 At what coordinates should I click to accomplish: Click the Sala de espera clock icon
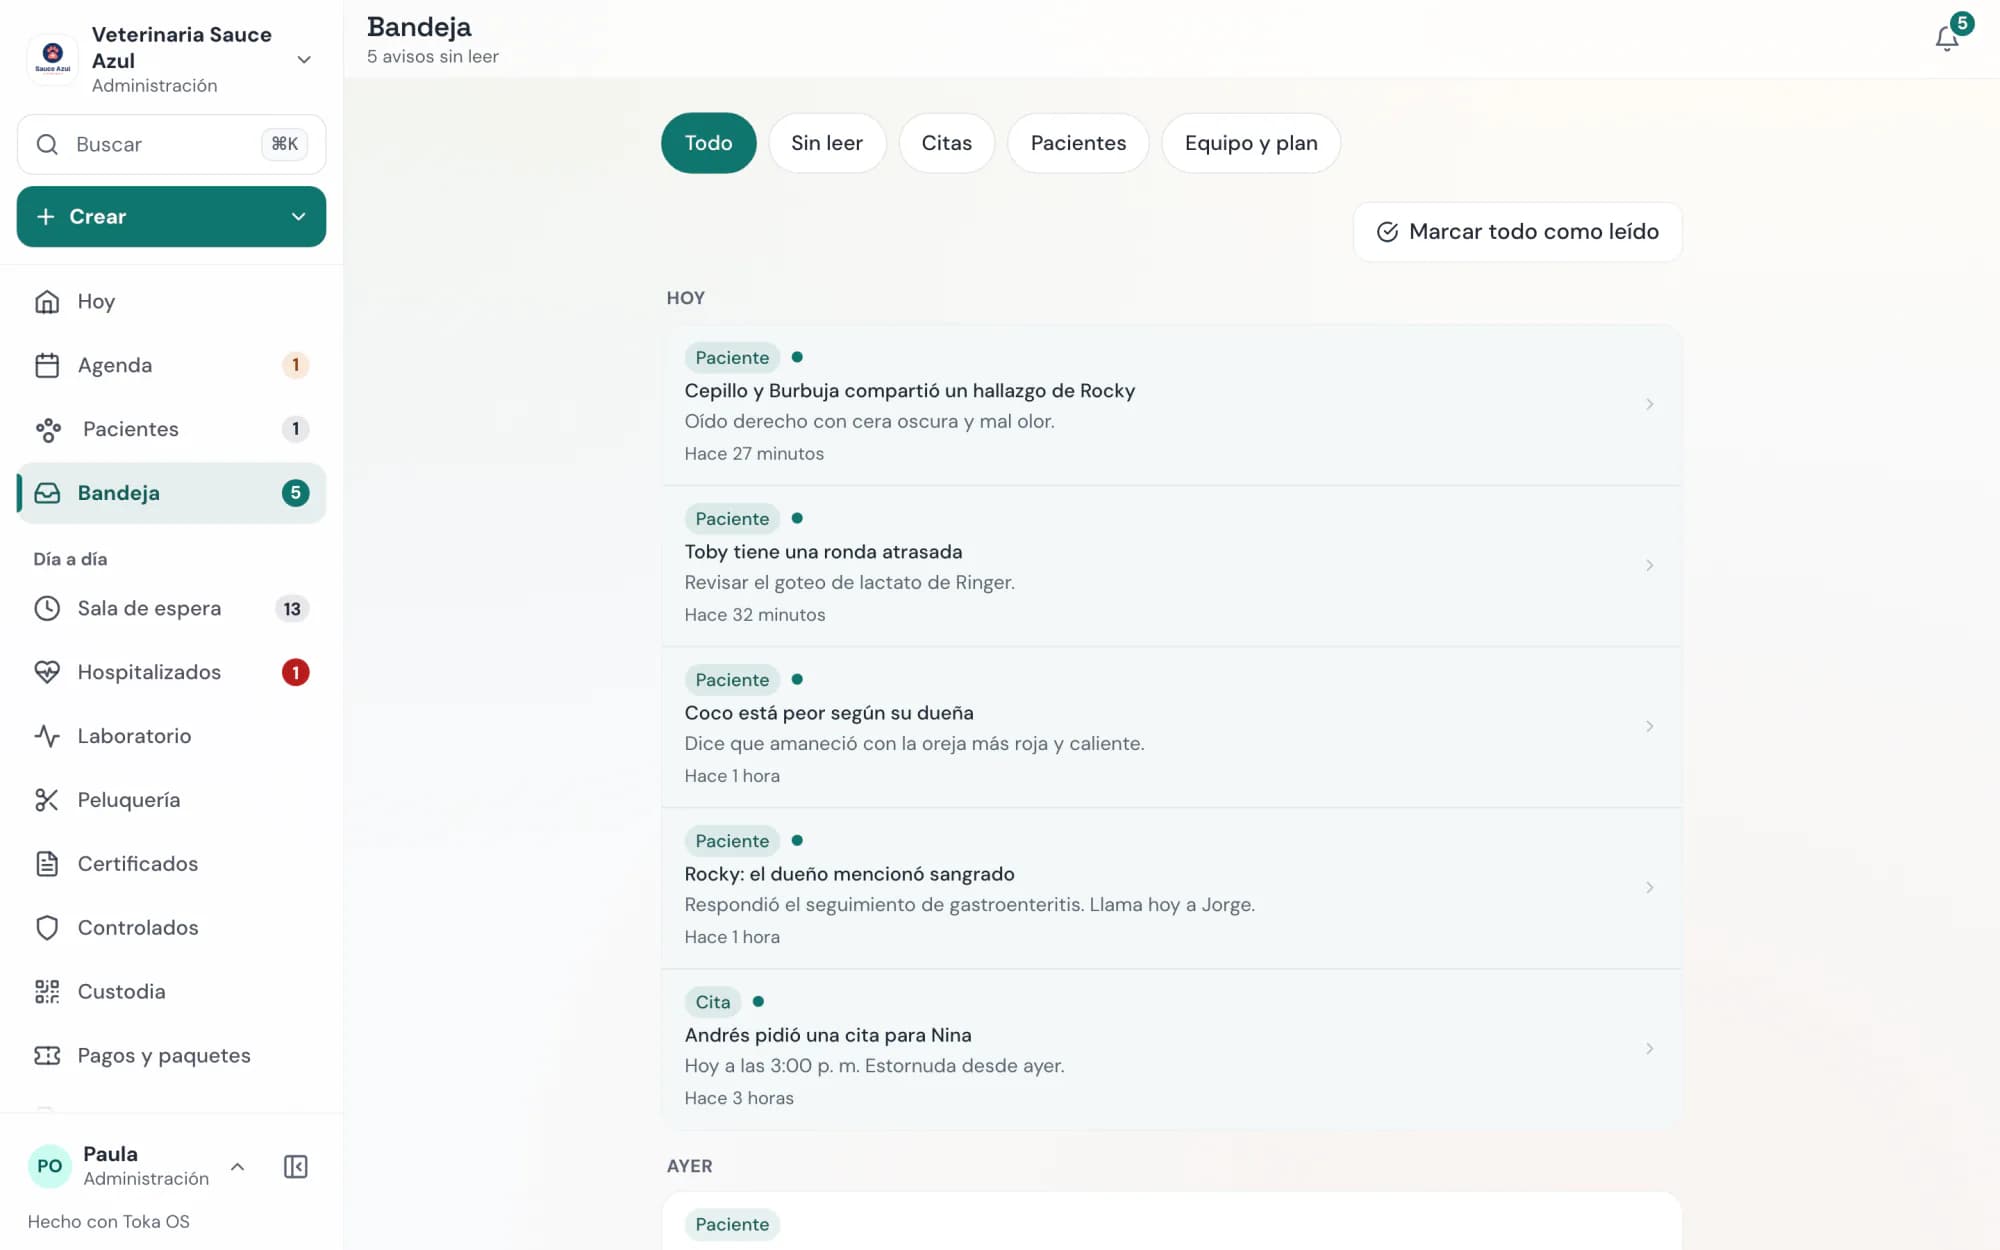click(47, 608)
